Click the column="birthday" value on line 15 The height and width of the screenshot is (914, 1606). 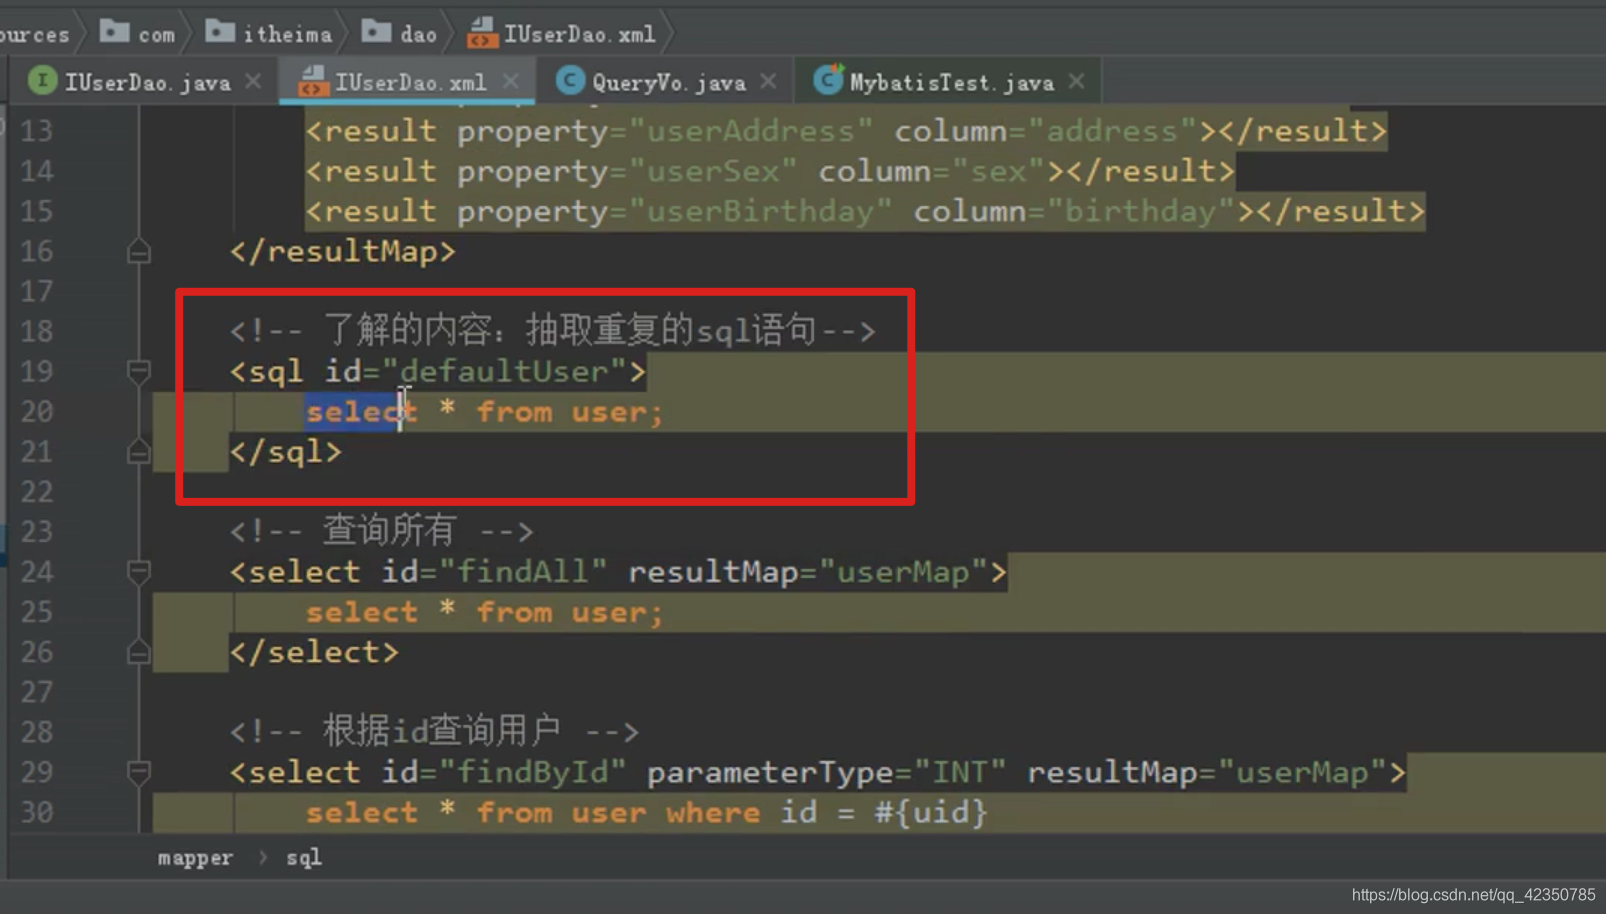1074,211
